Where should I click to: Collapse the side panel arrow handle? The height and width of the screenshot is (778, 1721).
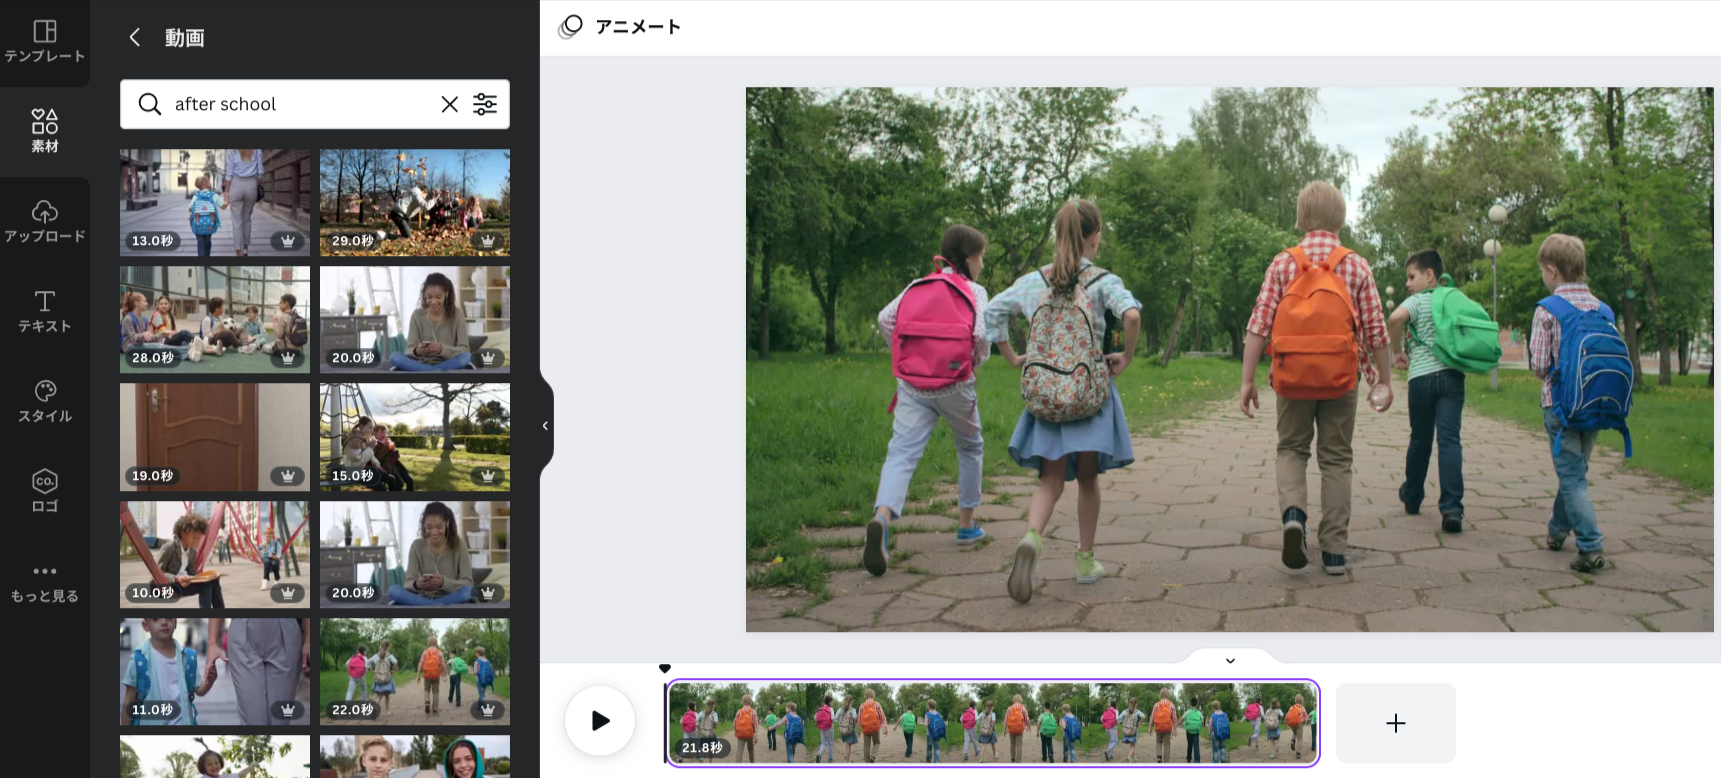[x=545, y=425]
